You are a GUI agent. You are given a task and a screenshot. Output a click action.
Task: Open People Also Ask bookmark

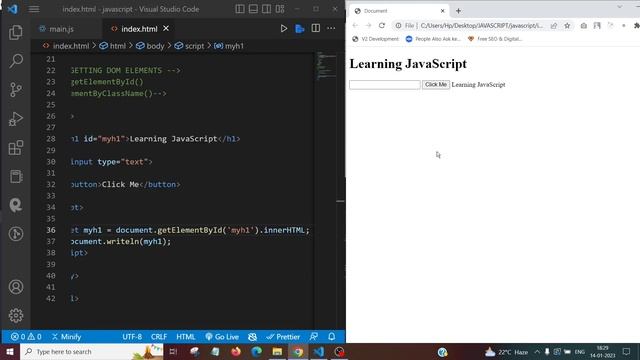433,39
